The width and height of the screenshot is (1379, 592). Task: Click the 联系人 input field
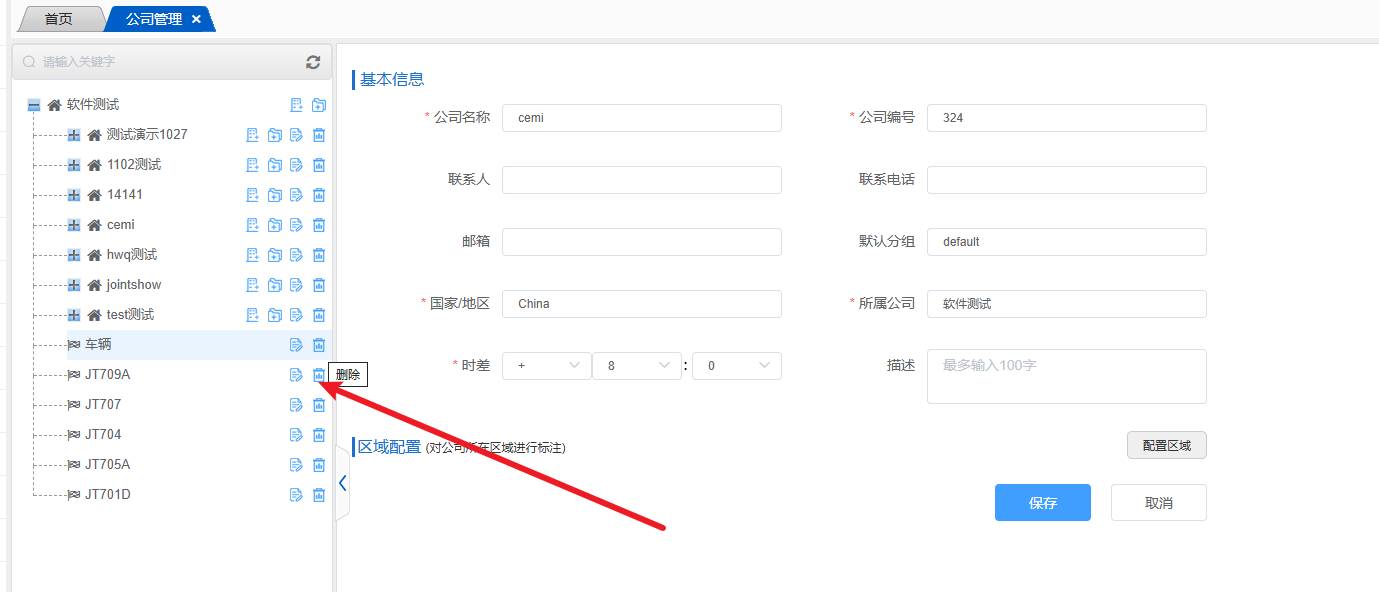(641, 180)
